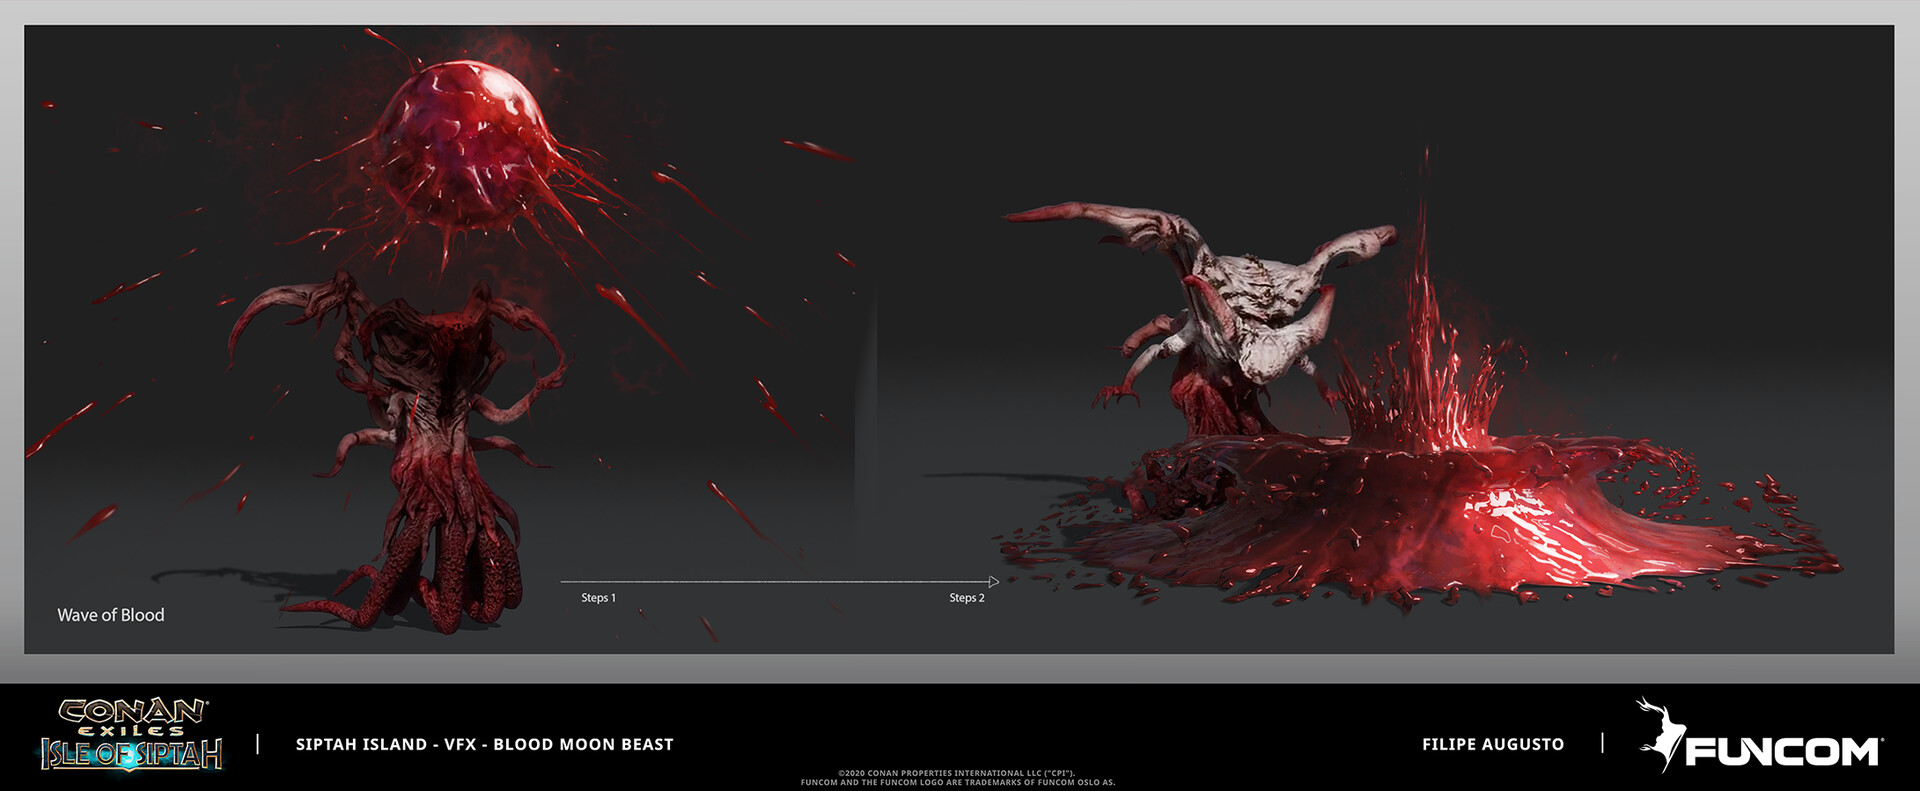Click the Funcom logo
Viewport: 1920px width, 791px height.
(1760, 736)
